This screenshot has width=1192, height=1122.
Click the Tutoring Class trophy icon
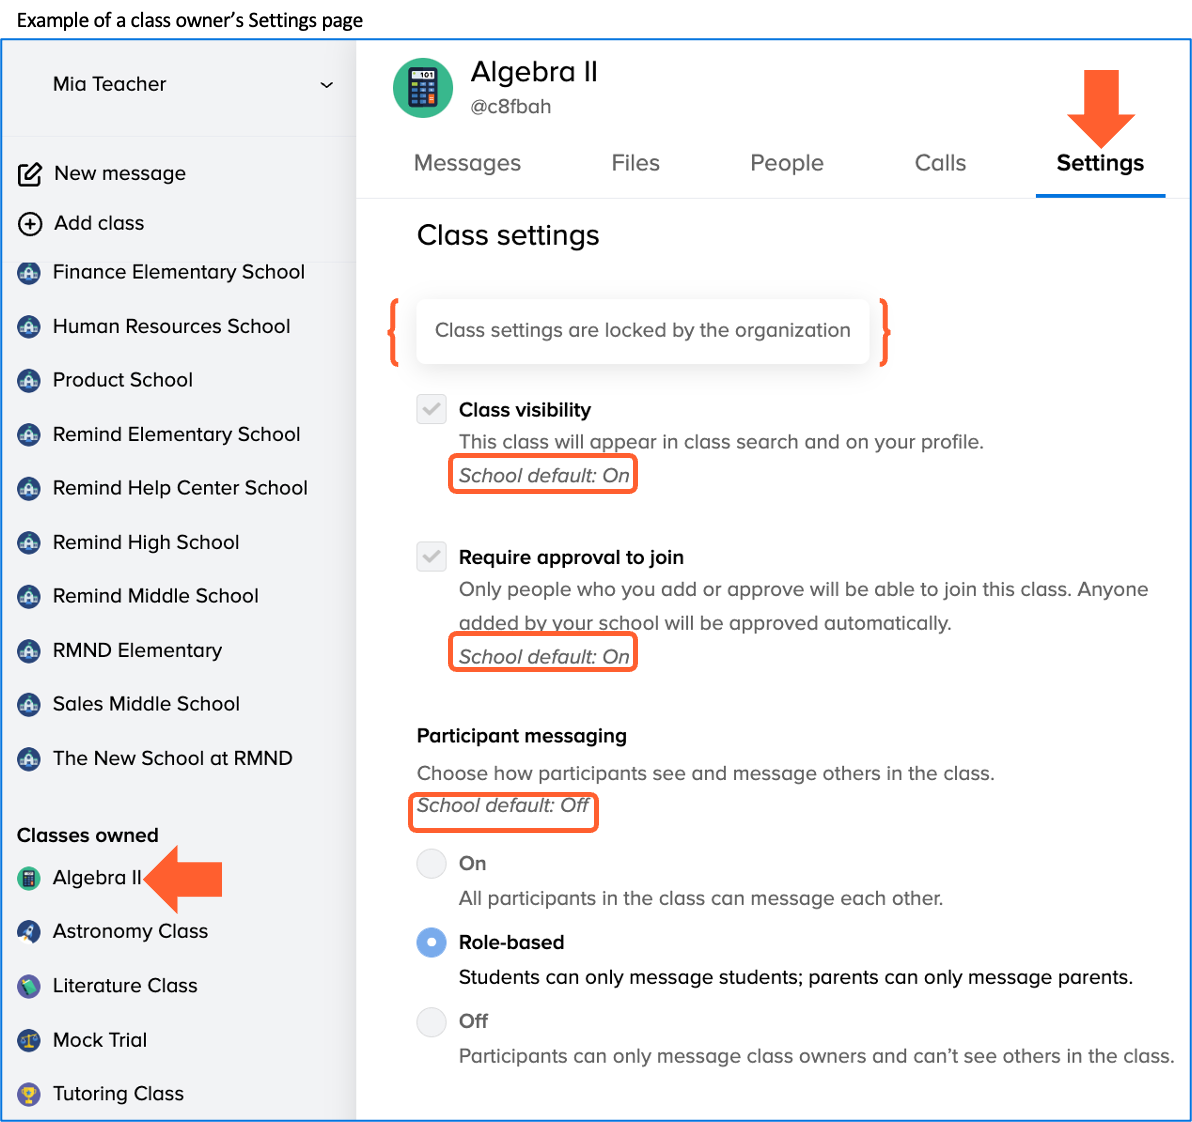click(x=29, y=1094)
